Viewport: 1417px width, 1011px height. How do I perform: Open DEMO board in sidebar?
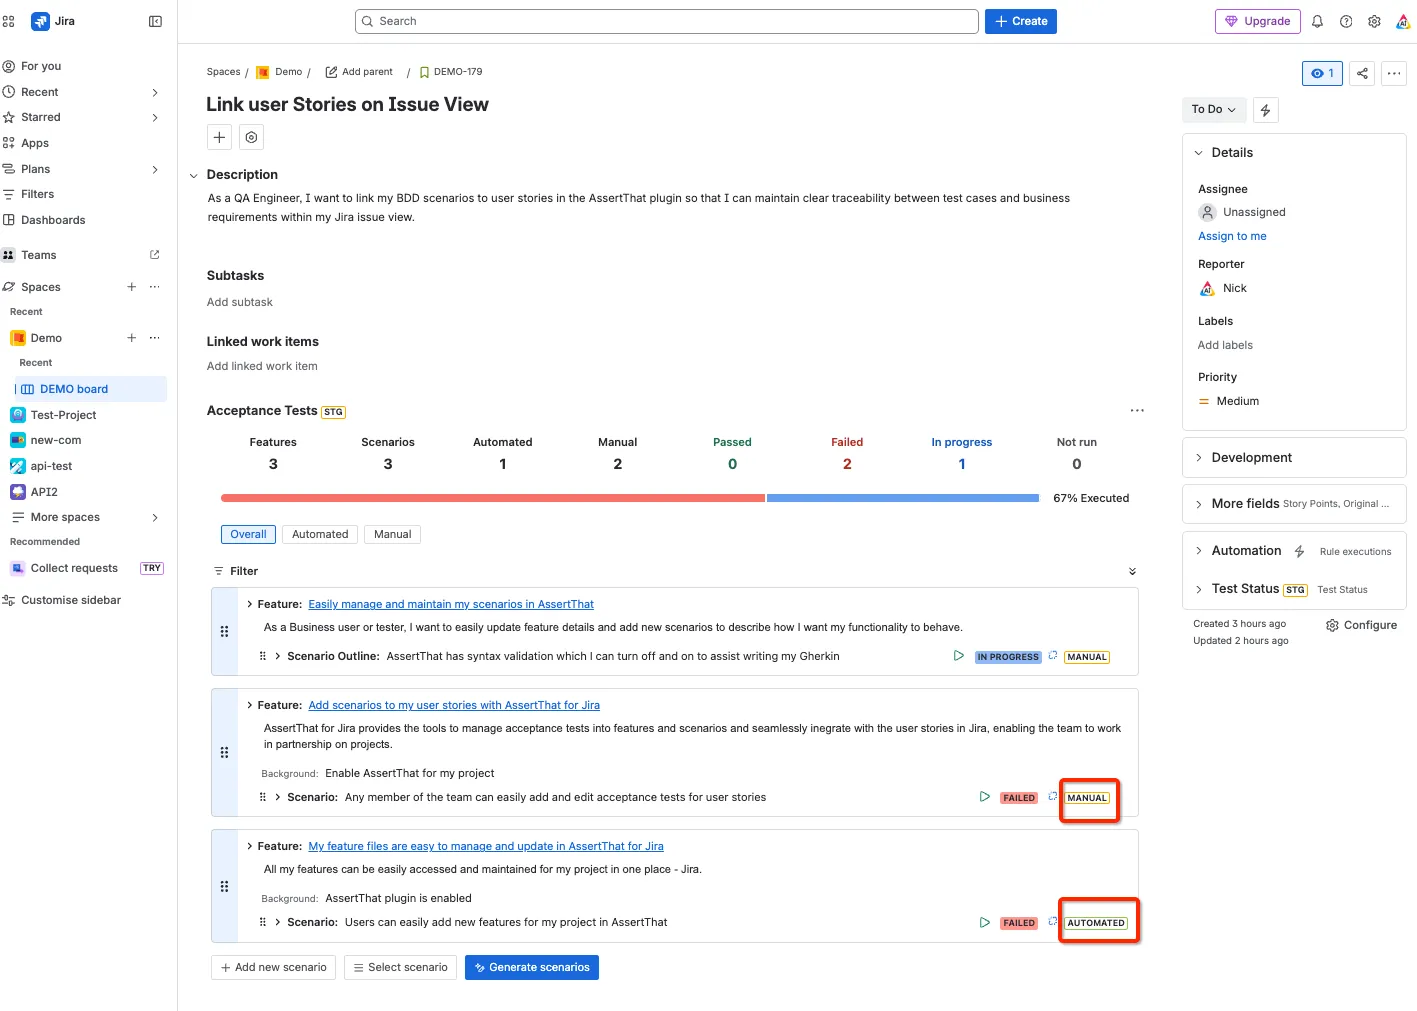[x=90, y=389]
